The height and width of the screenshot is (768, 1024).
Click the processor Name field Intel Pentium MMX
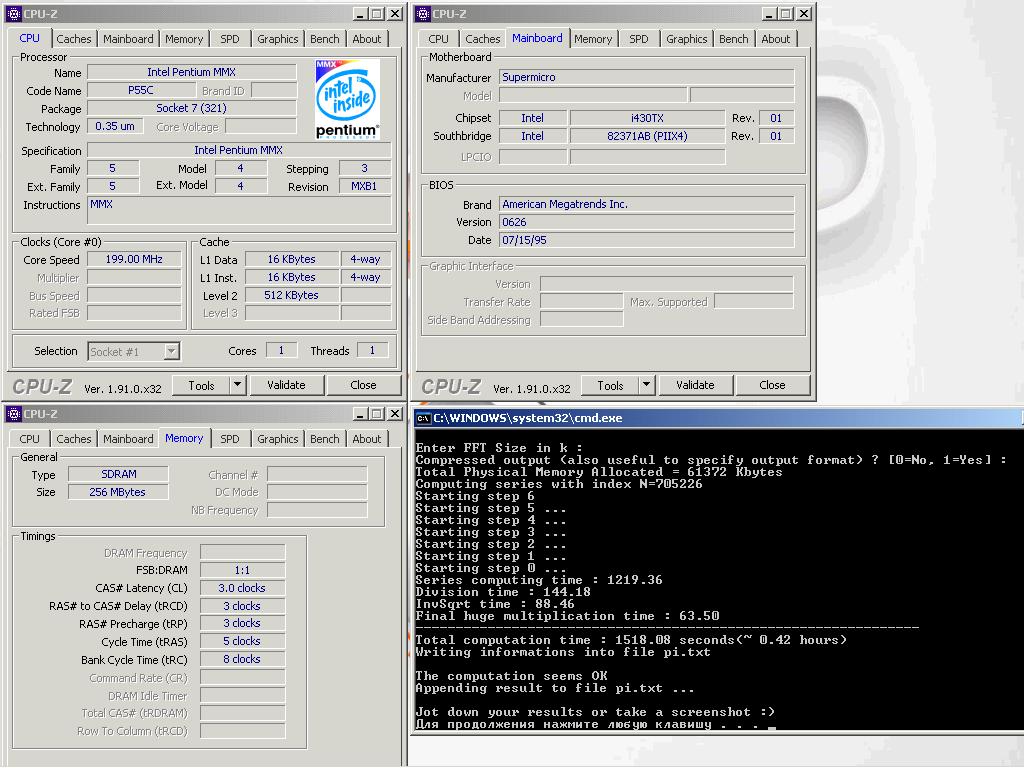coord(191,72)
